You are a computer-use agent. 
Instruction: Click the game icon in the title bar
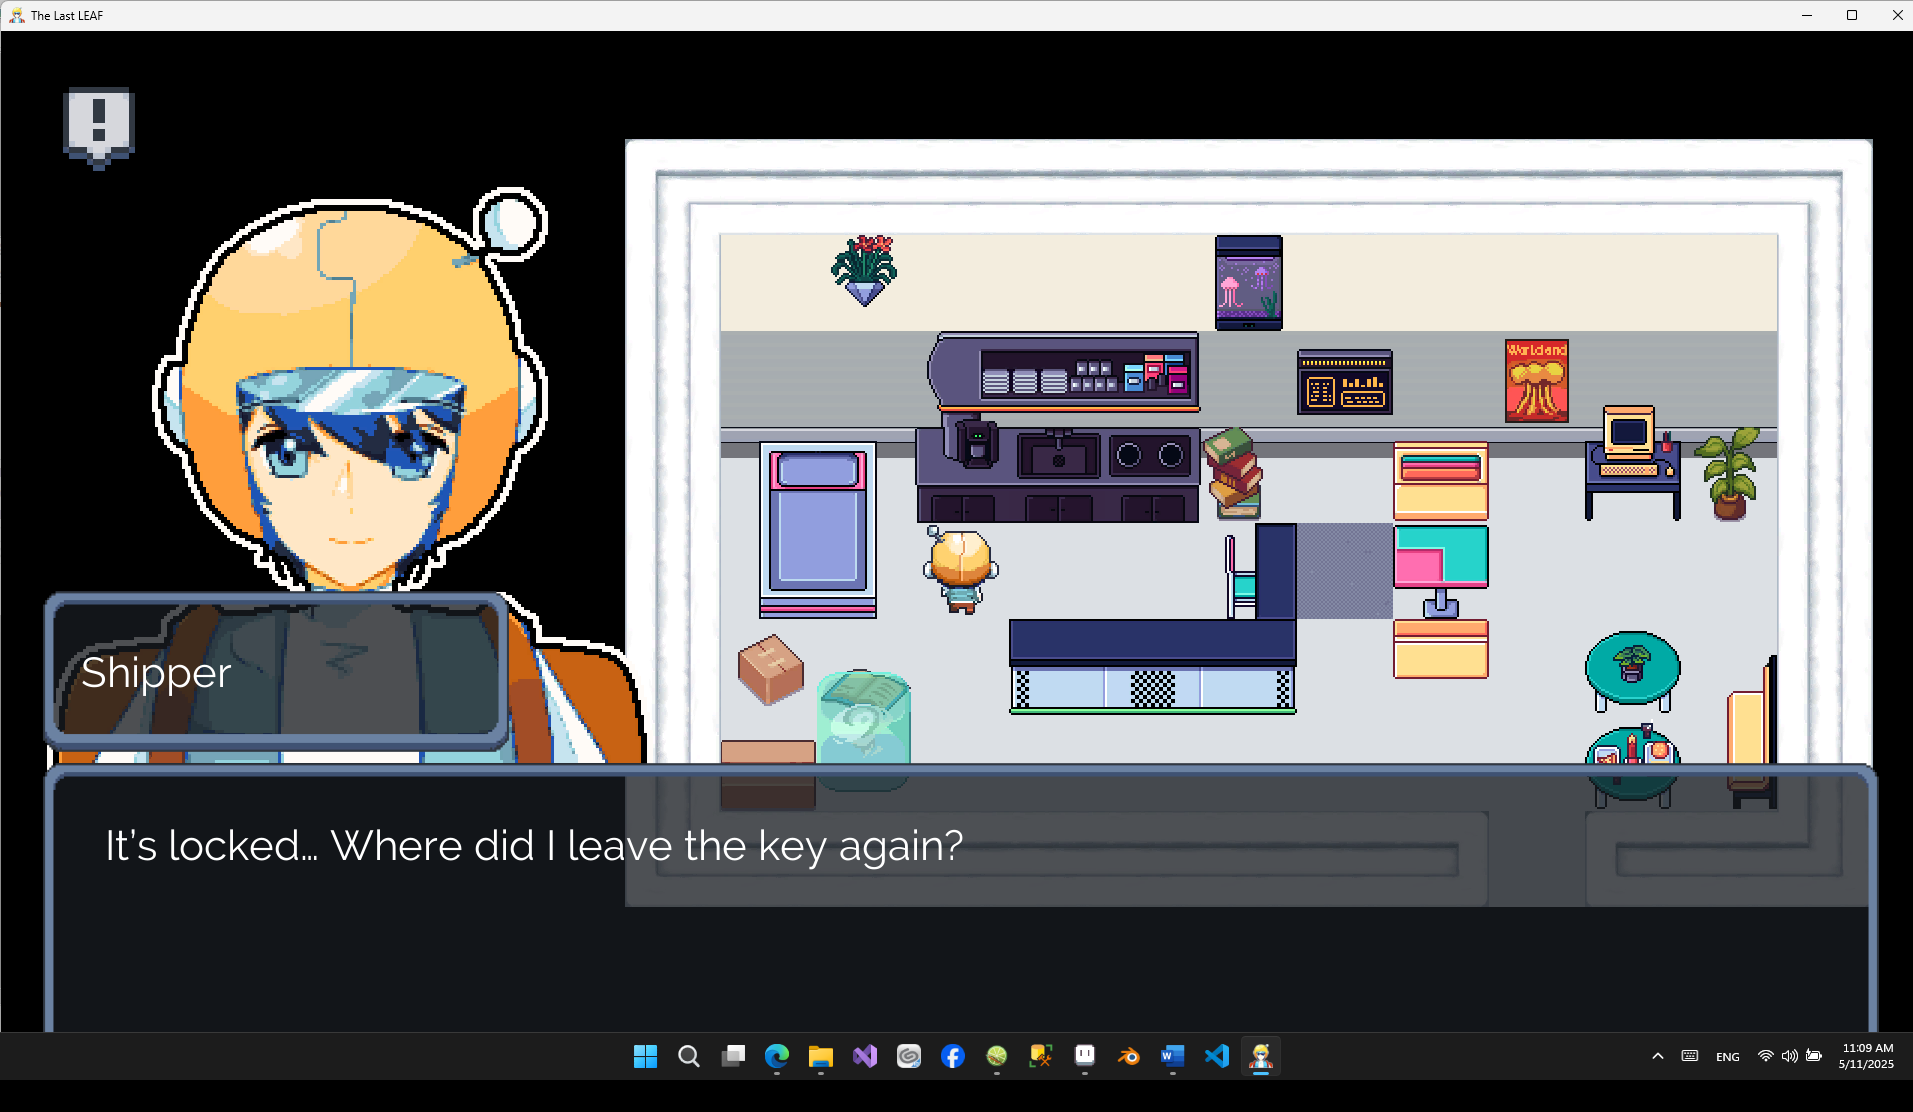tap(16, 15)
